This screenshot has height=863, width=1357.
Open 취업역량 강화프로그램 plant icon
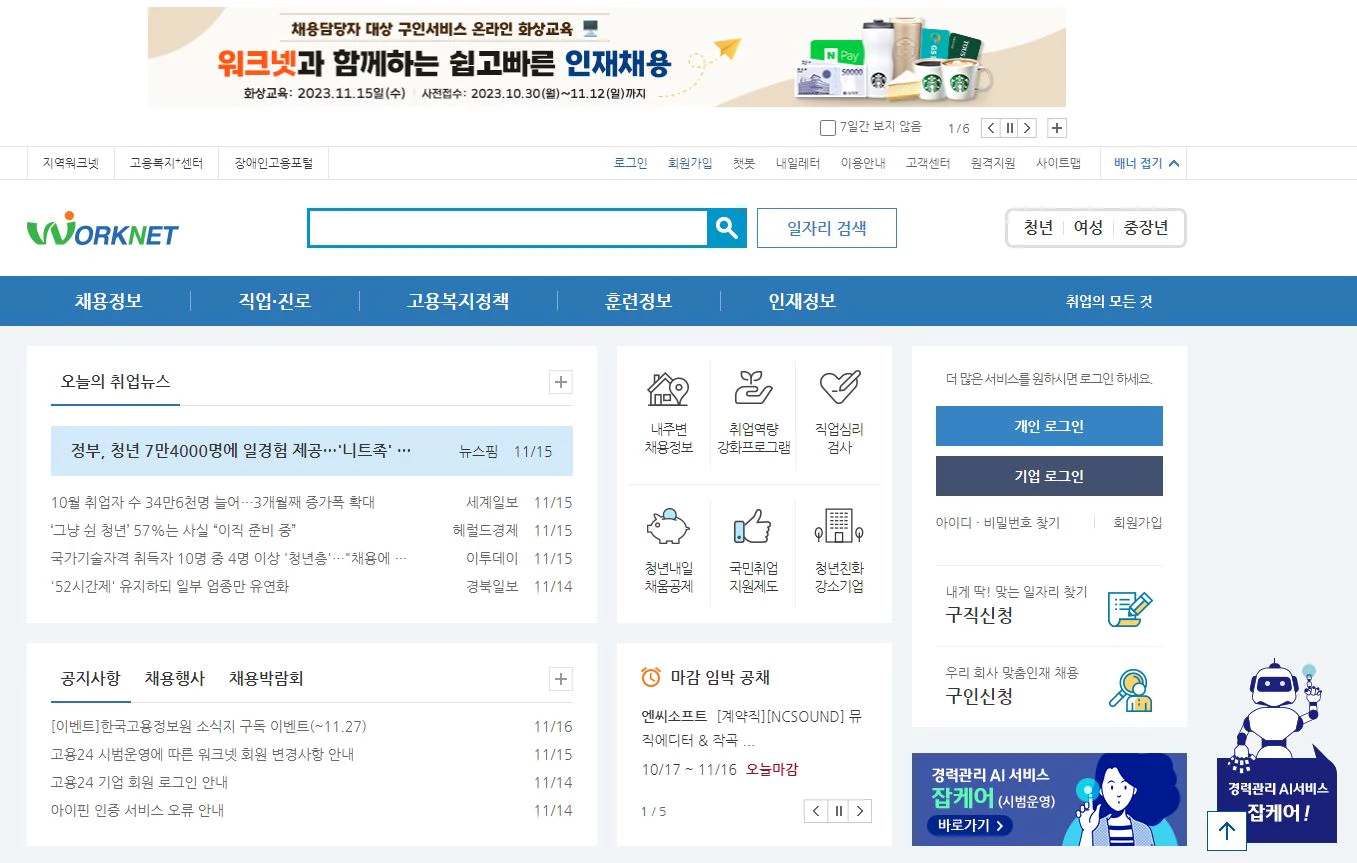click(753, 388)
